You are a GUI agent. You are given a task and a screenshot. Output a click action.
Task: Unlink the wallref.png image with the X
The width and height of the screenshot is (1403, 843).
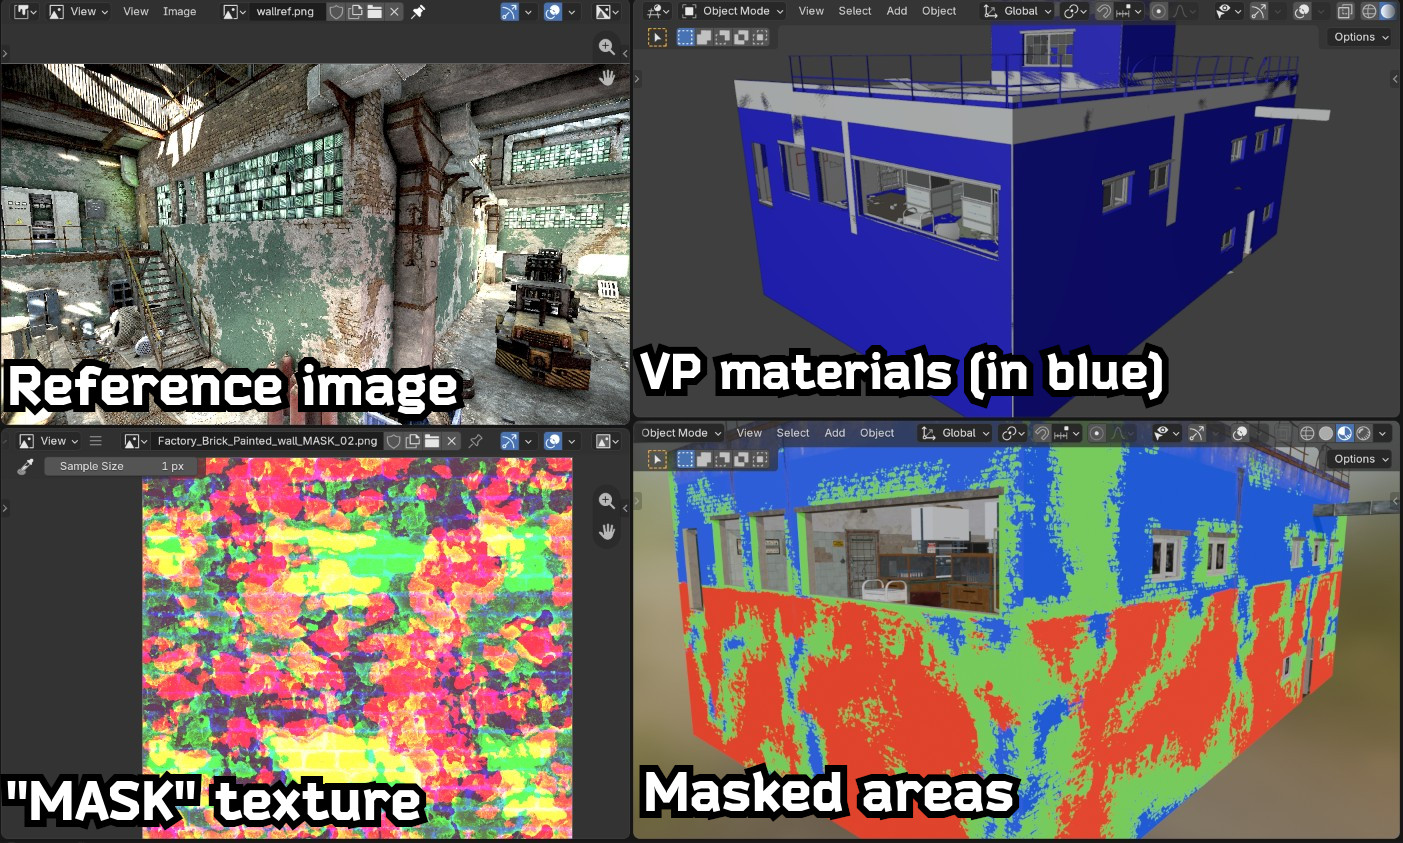click(394, 12)
